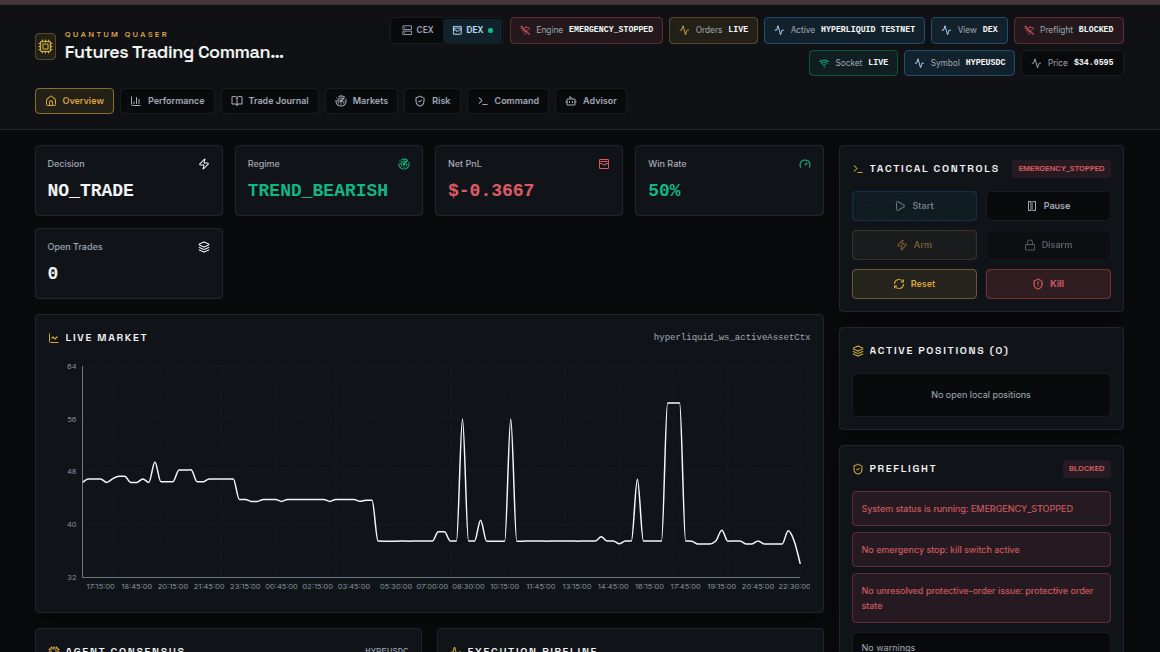Click the layers icon on Open Trades card
This screenshot has width=1160, height=652.
tap(204, 247)
